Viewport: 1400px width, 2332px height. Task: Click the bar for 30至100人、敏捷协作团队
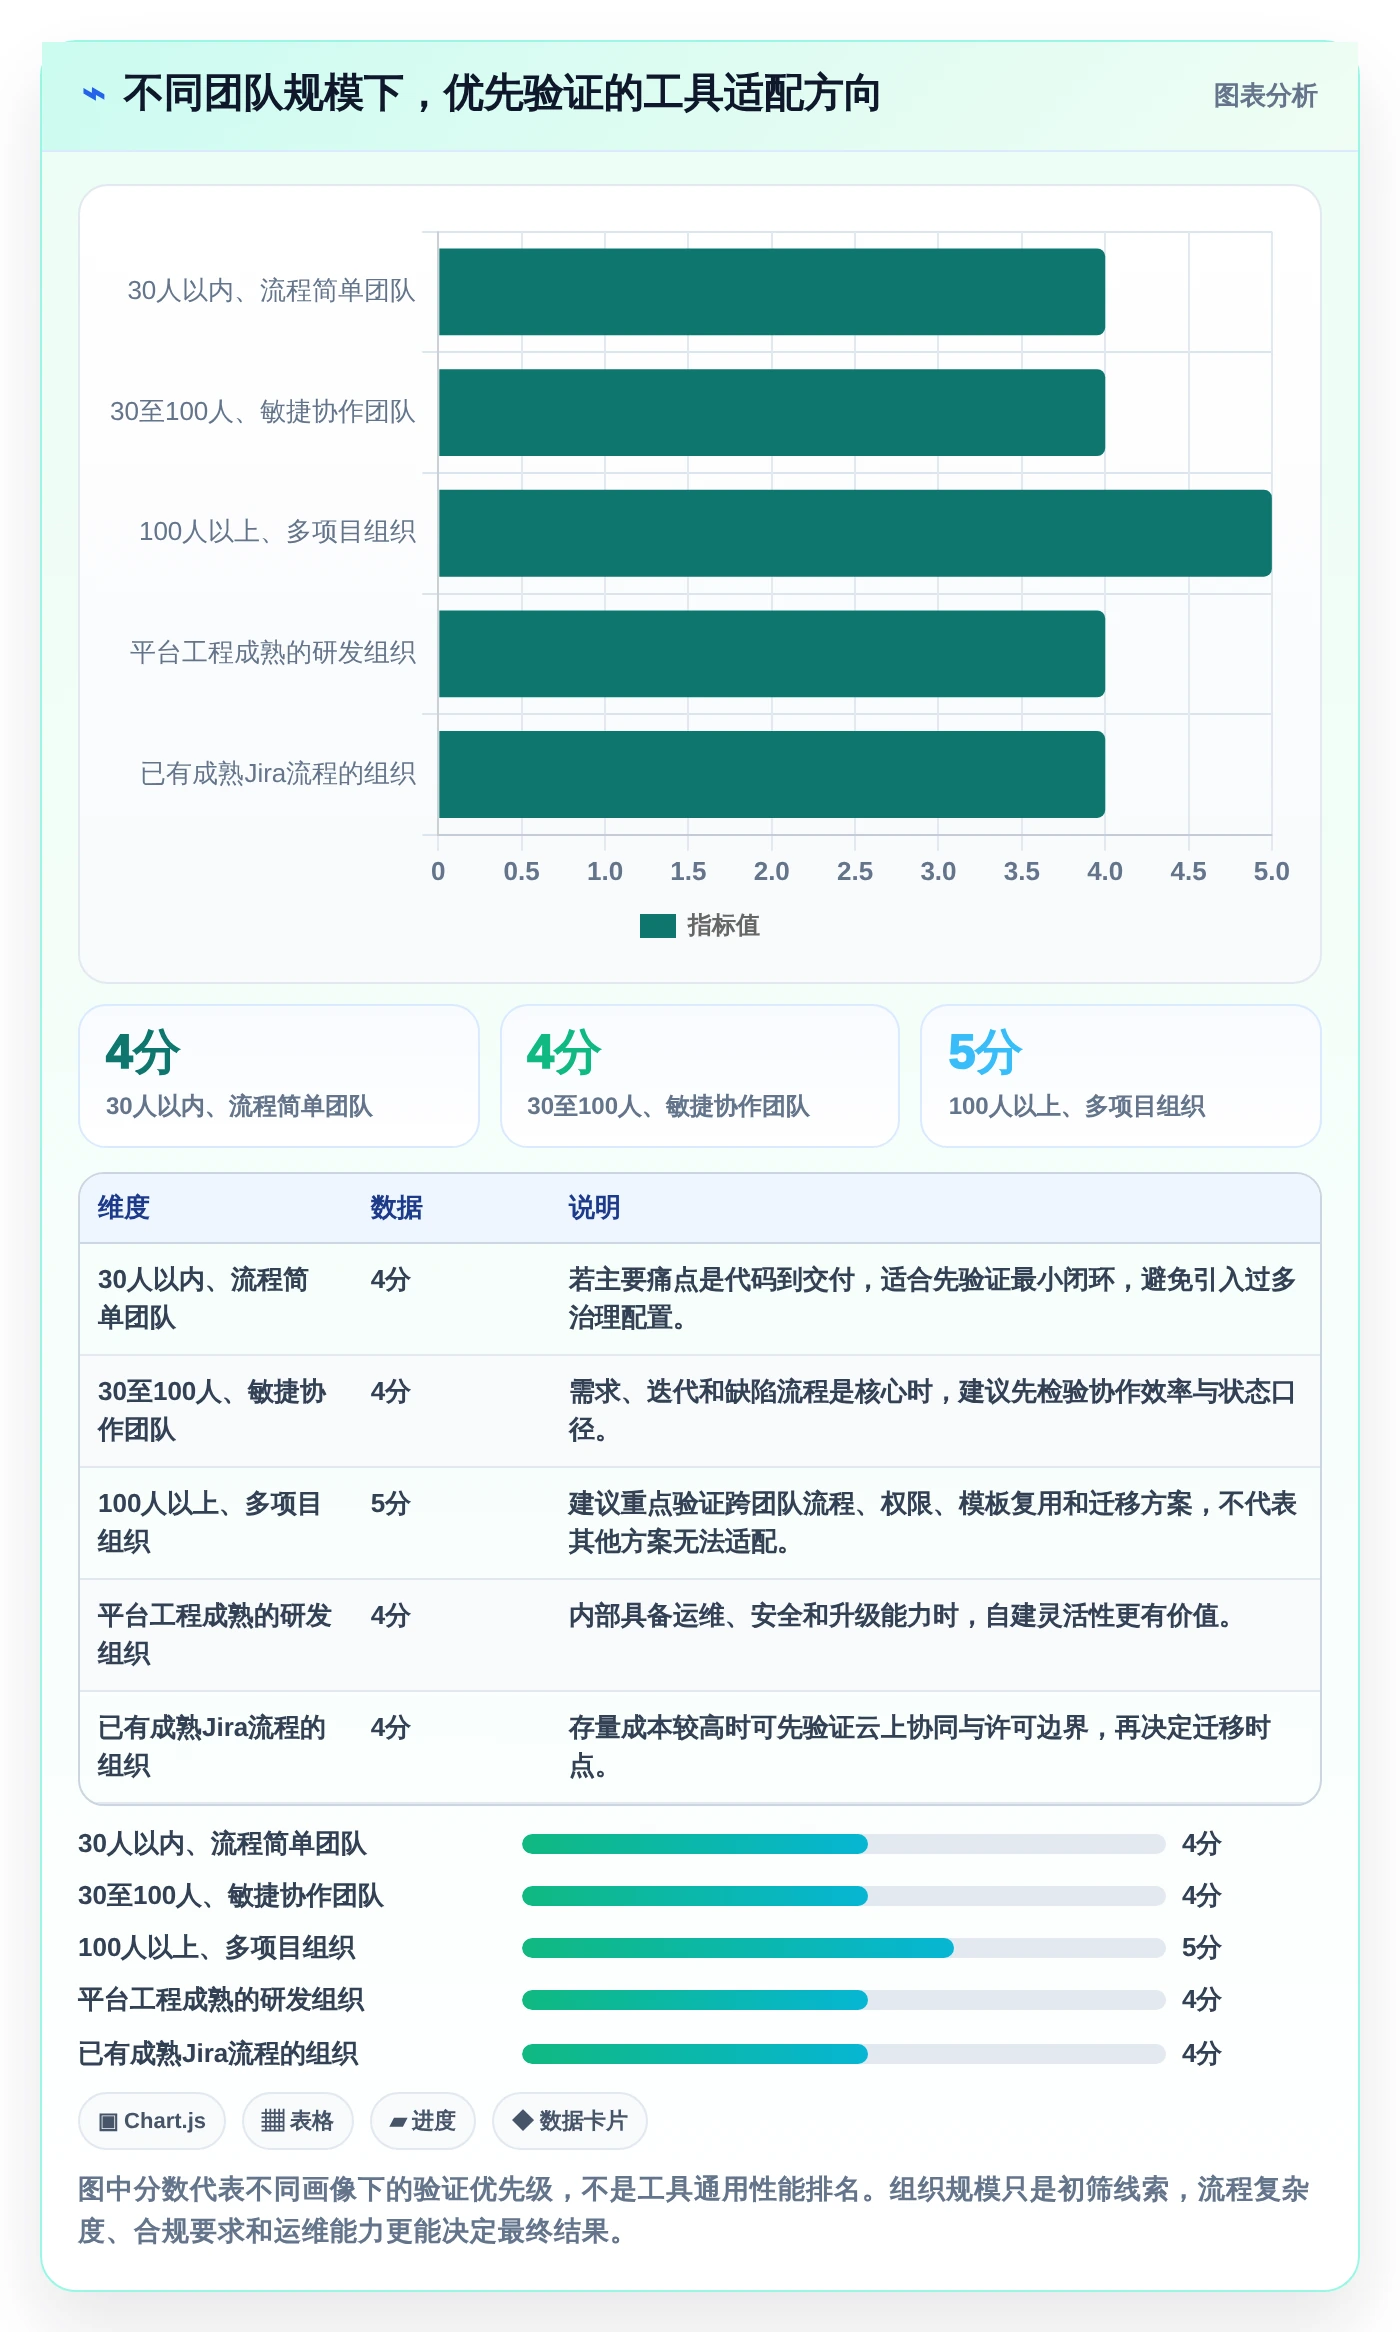[771, 413]
